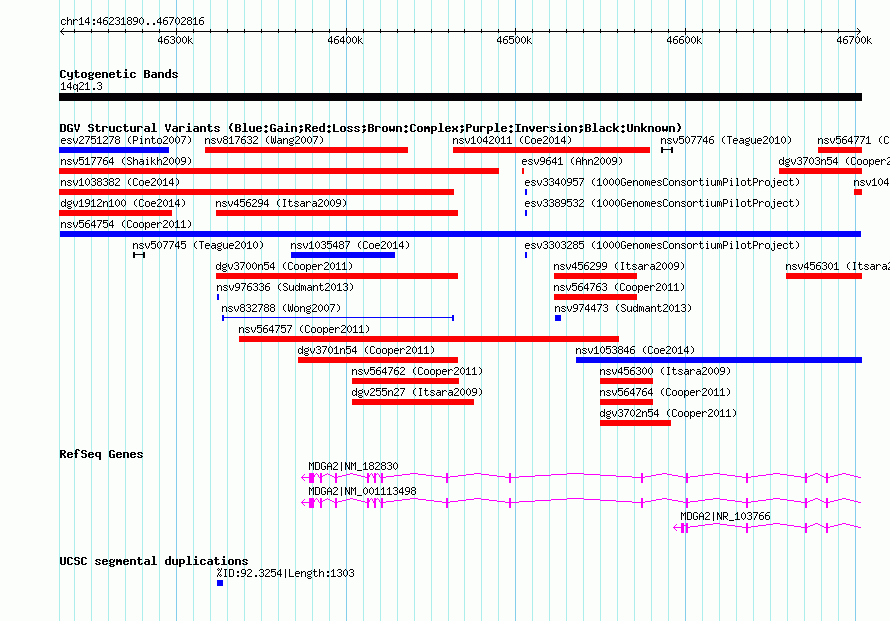Click the blue nsv1053846 gain bar
Viewport: 890px width, 621px height.
[x=719, y=360]
